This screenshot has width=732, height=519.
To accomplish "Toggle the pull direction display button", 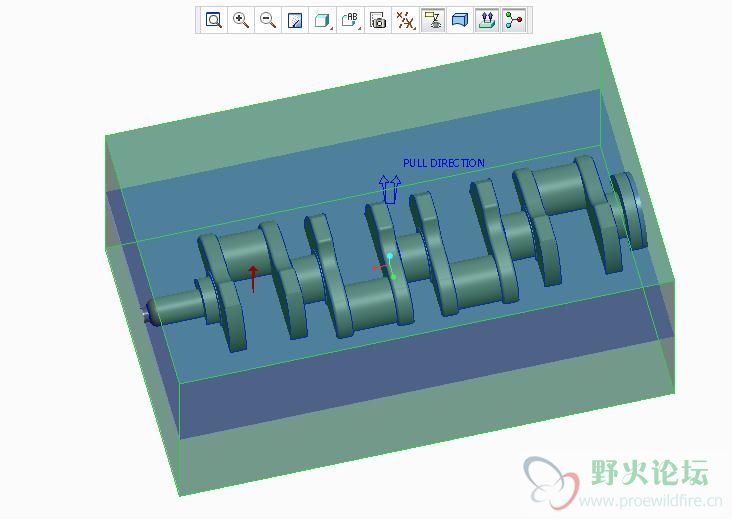I will [487, 20].
